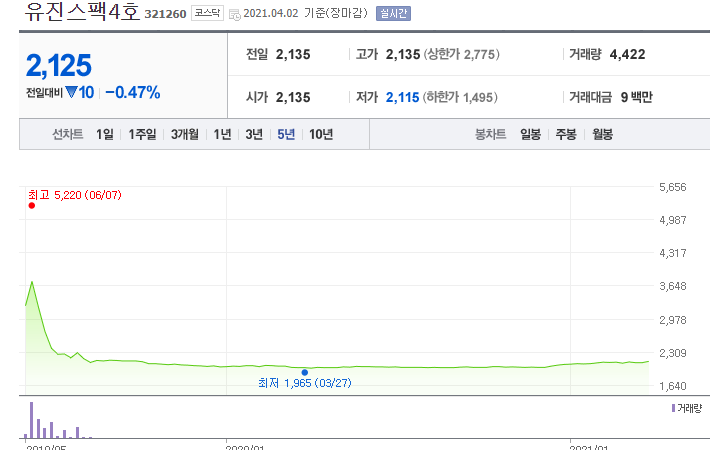Select the 1주일 line chart range

coord(142,134)
